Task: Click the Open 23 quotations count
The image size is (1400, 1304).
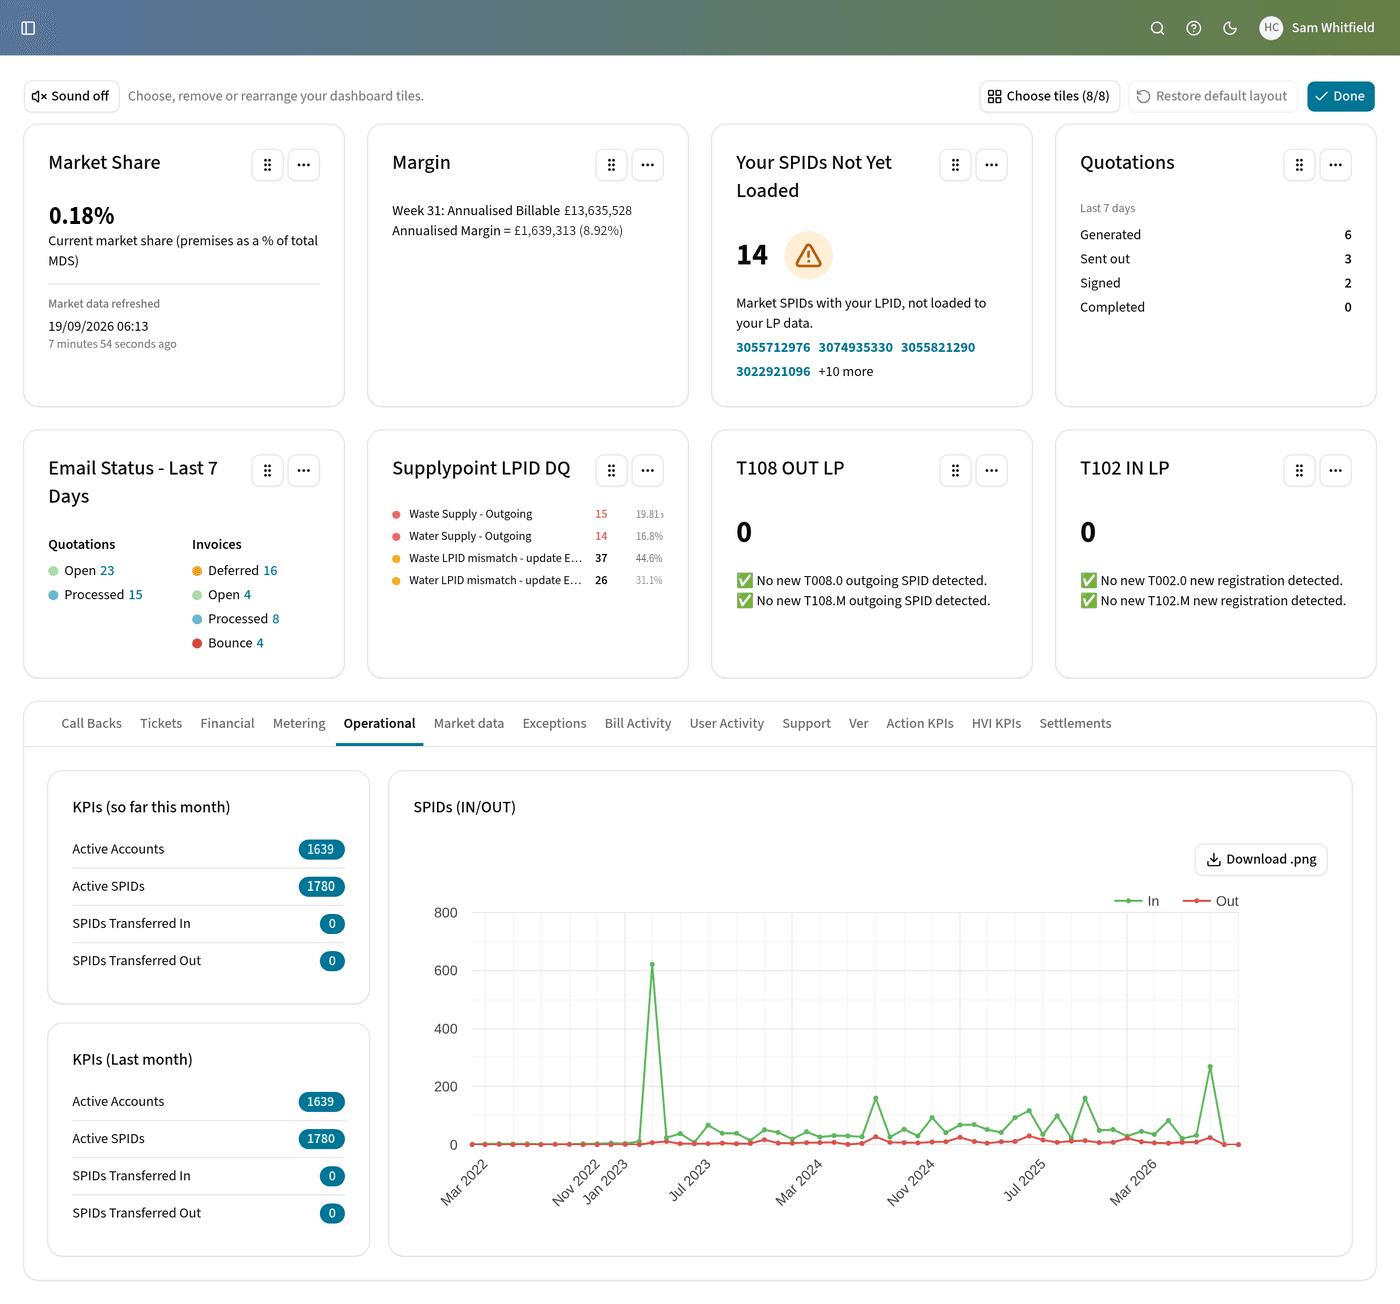Action: (107, 571)
